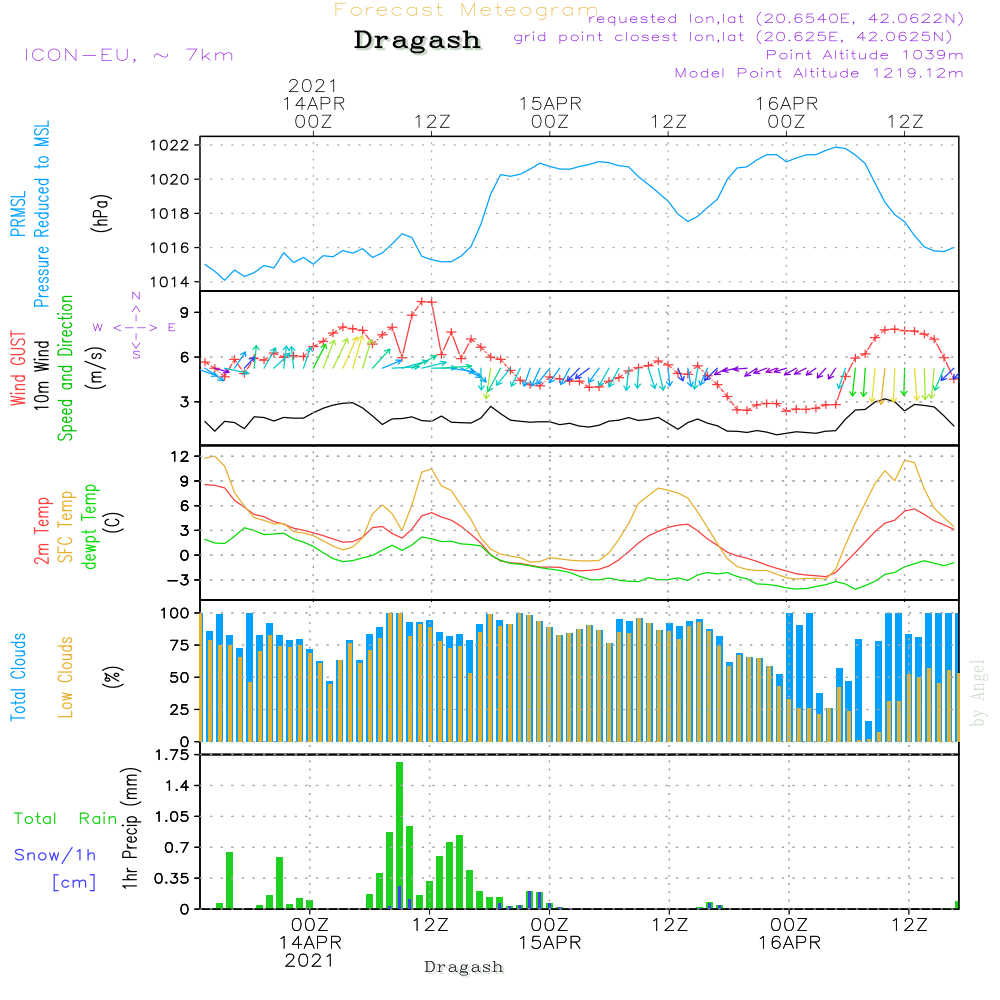This screenshot has height=1000, width=1000.
Task: Select the '1.75' precipitation axis tick
Action: point(172,754)
